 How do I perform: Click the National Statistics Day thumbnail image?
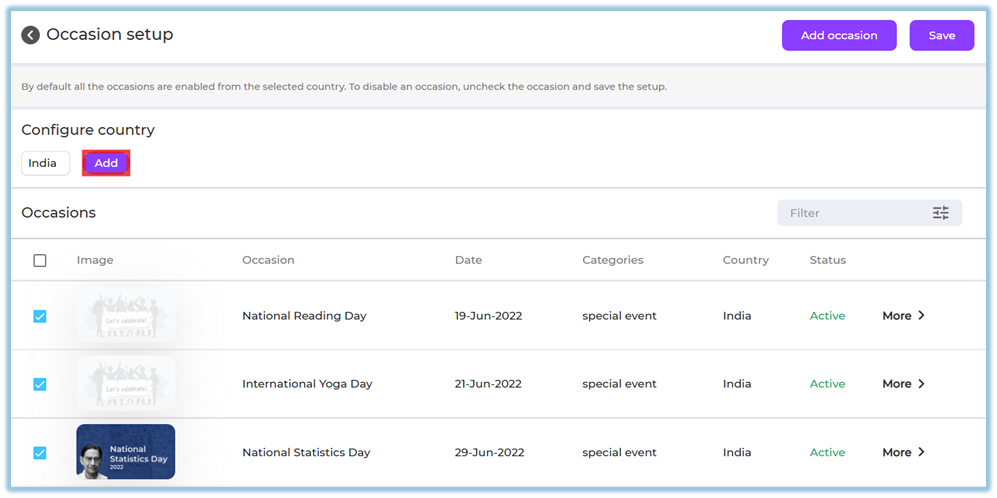pyautogui.click(x=126, y=452)
